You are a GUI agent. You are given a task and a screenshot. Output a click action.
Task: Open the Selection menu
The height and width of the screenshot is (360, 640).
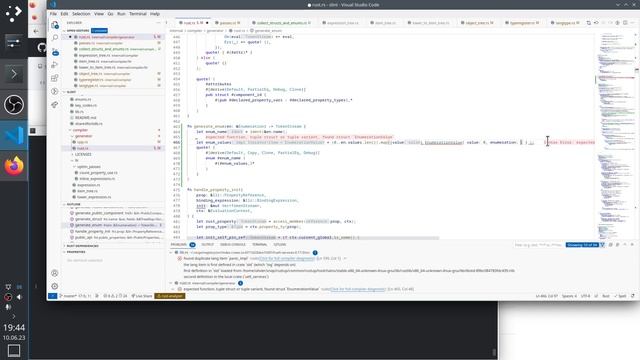pos(81,14)
